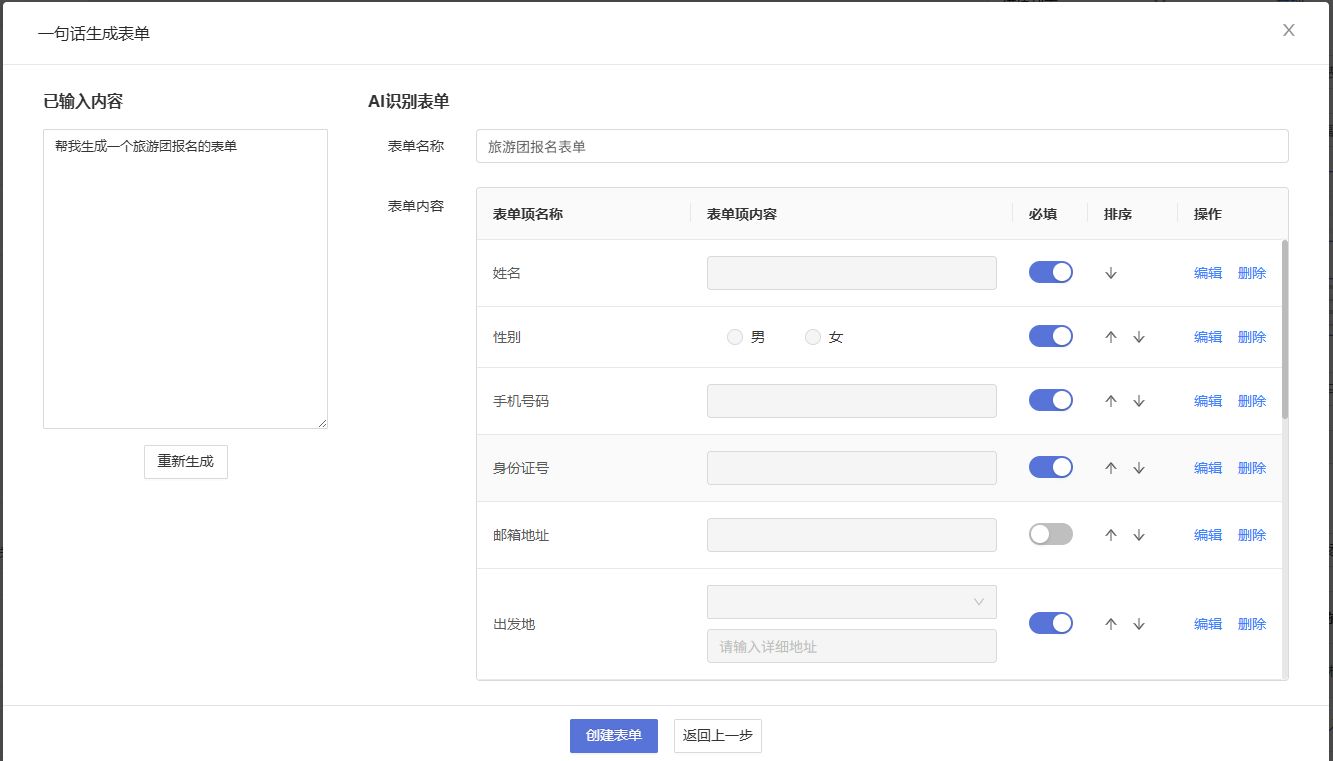Screen dimensions: 1333x761
Task: Select the 男 radio option
Action: coord(735,337)
